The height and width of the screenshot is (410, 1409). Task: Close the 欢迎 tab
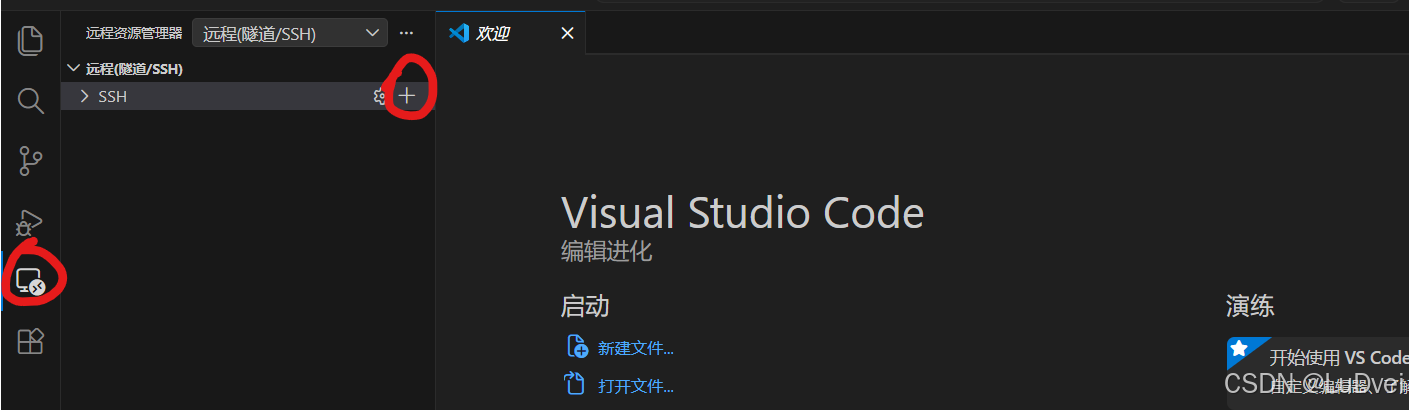pyautogui.click(x=567, y=33)
